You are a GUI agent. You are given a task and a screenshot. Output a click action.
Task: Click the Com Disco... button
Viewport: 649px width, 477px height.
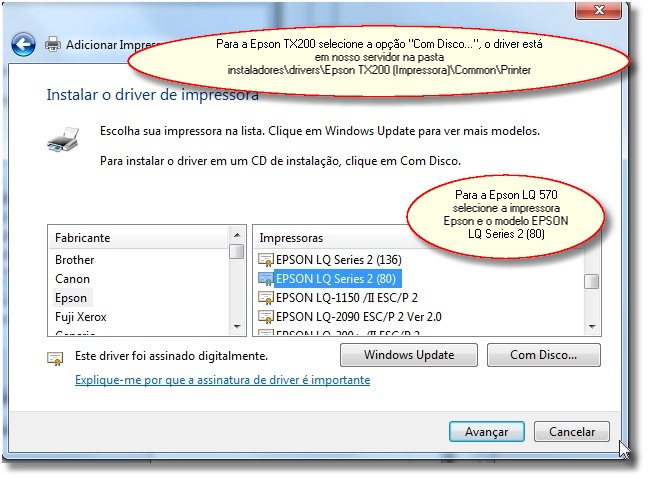543,355
